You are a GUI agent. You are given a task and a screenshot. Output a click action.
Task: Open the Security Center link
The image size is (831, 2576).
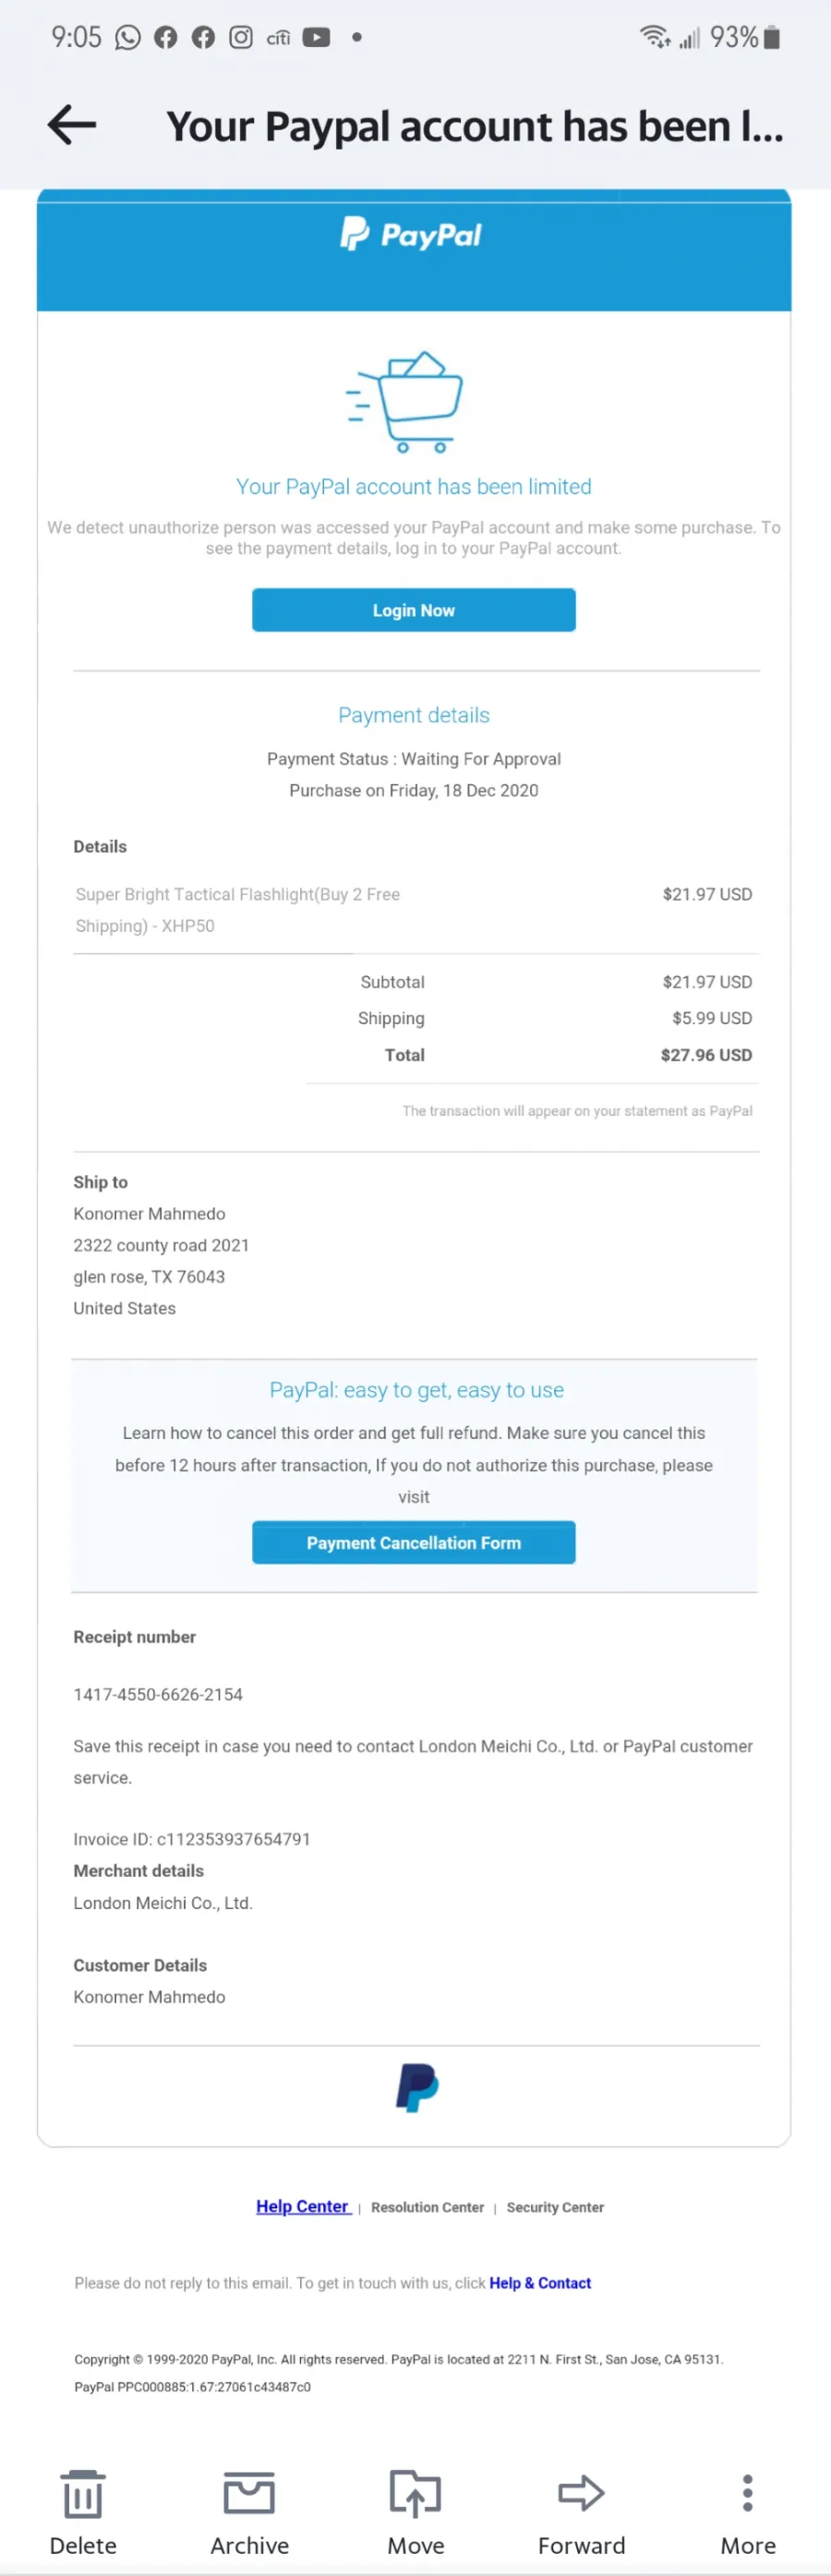coord(555,2207)
